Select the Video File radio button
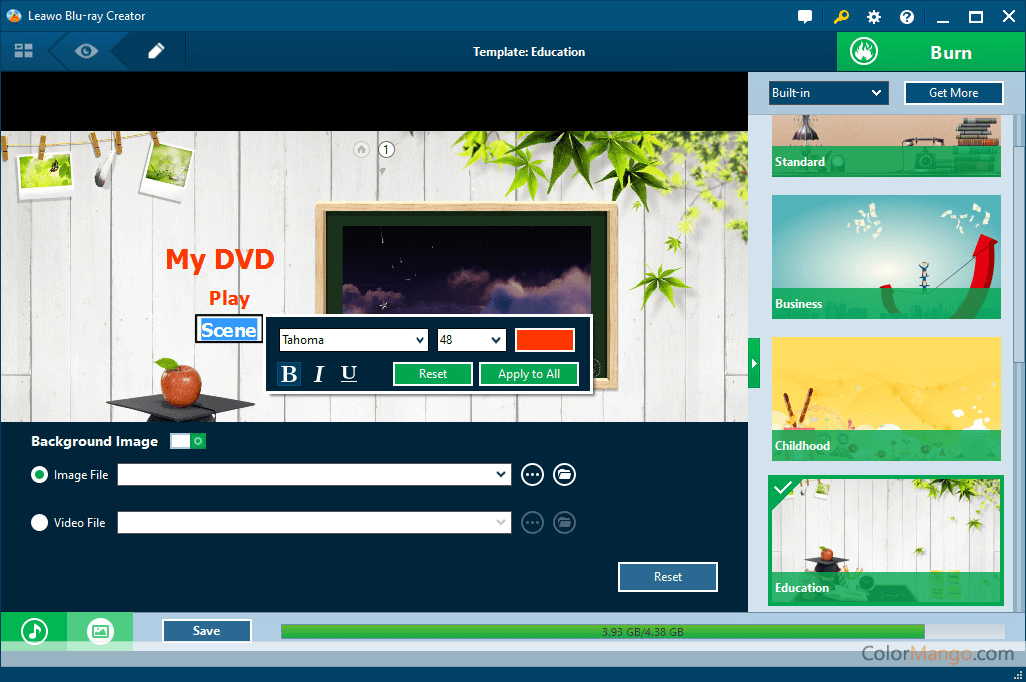Screen dimensions: 1026x682 (40, 522)
